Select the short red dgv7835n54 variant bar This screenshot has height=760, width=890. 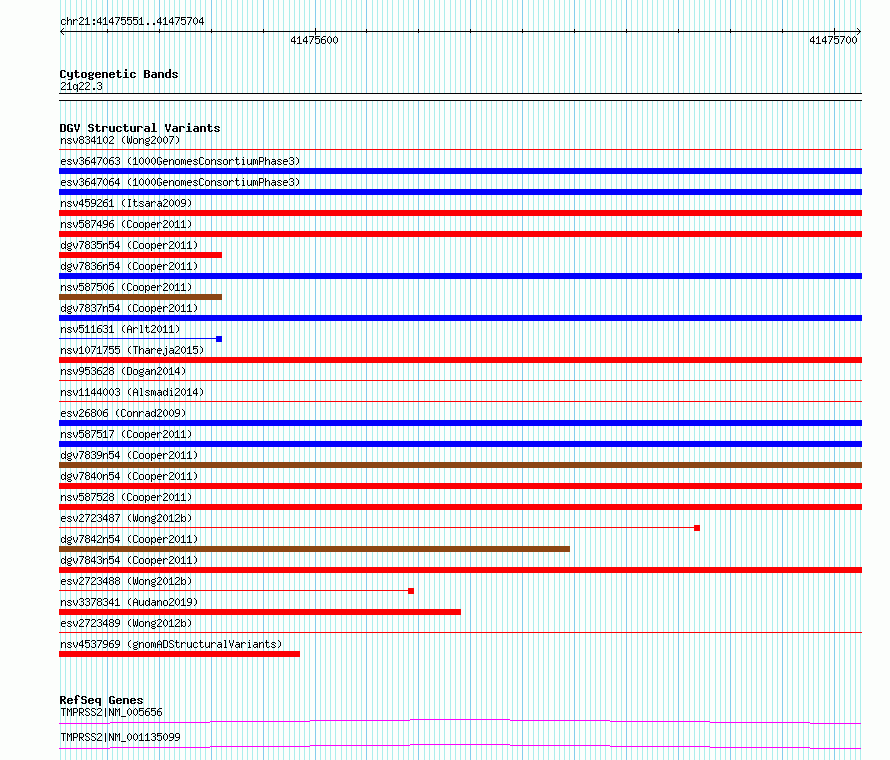coord(140,255)
